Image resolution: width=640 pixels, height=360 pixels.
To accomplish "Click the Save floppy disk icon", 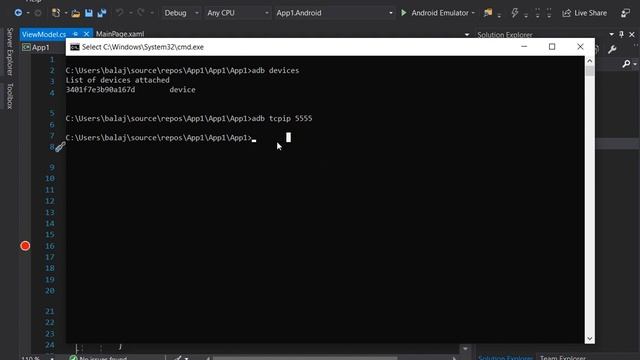I will [x=89, y=13].
